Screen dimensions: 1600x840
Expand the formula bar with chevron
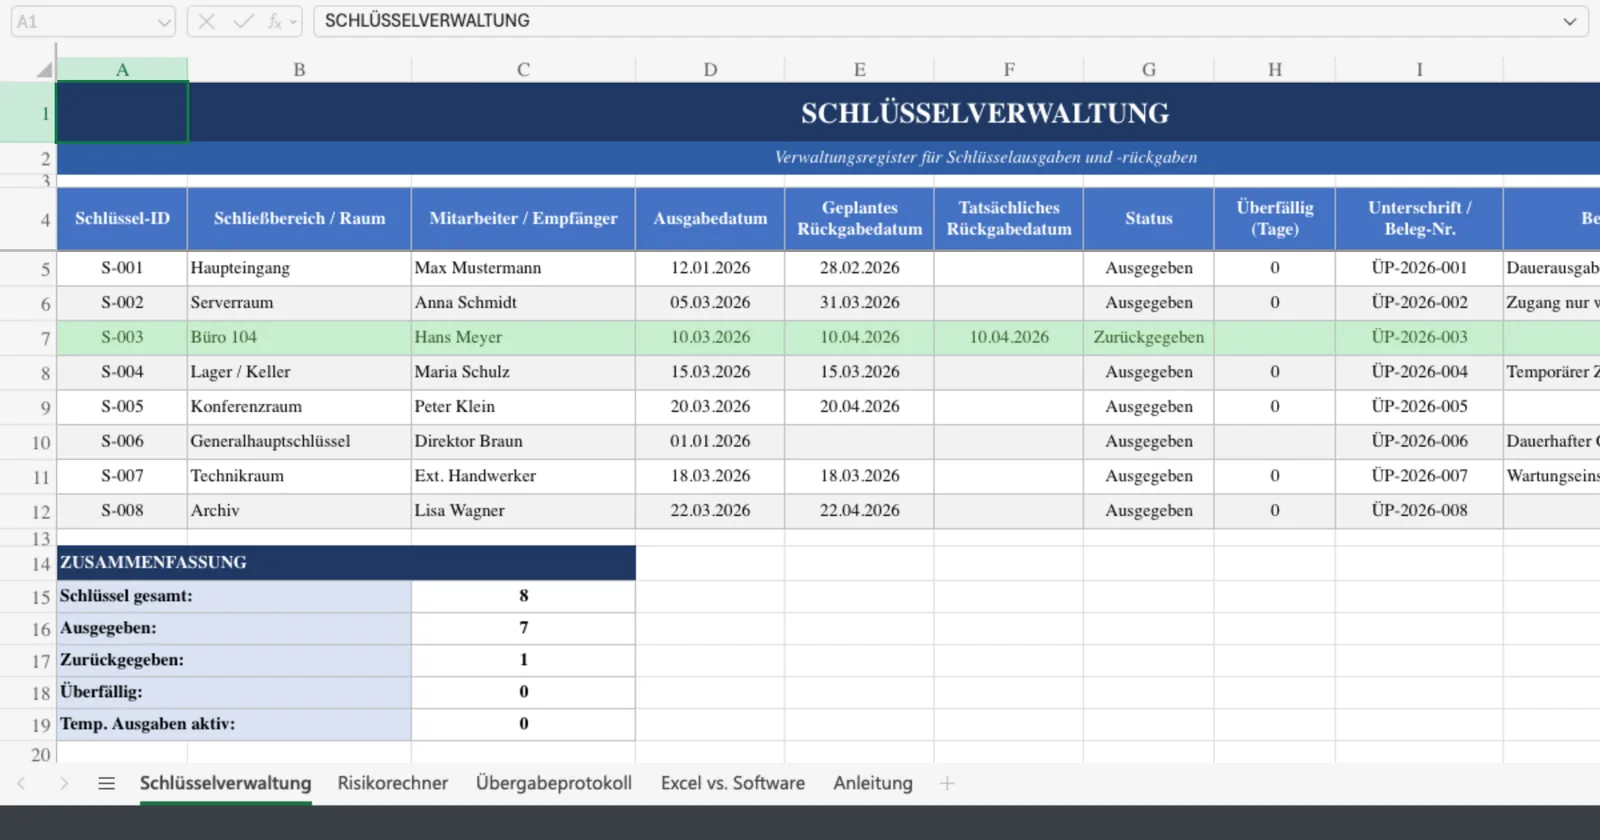point(1570,21)
